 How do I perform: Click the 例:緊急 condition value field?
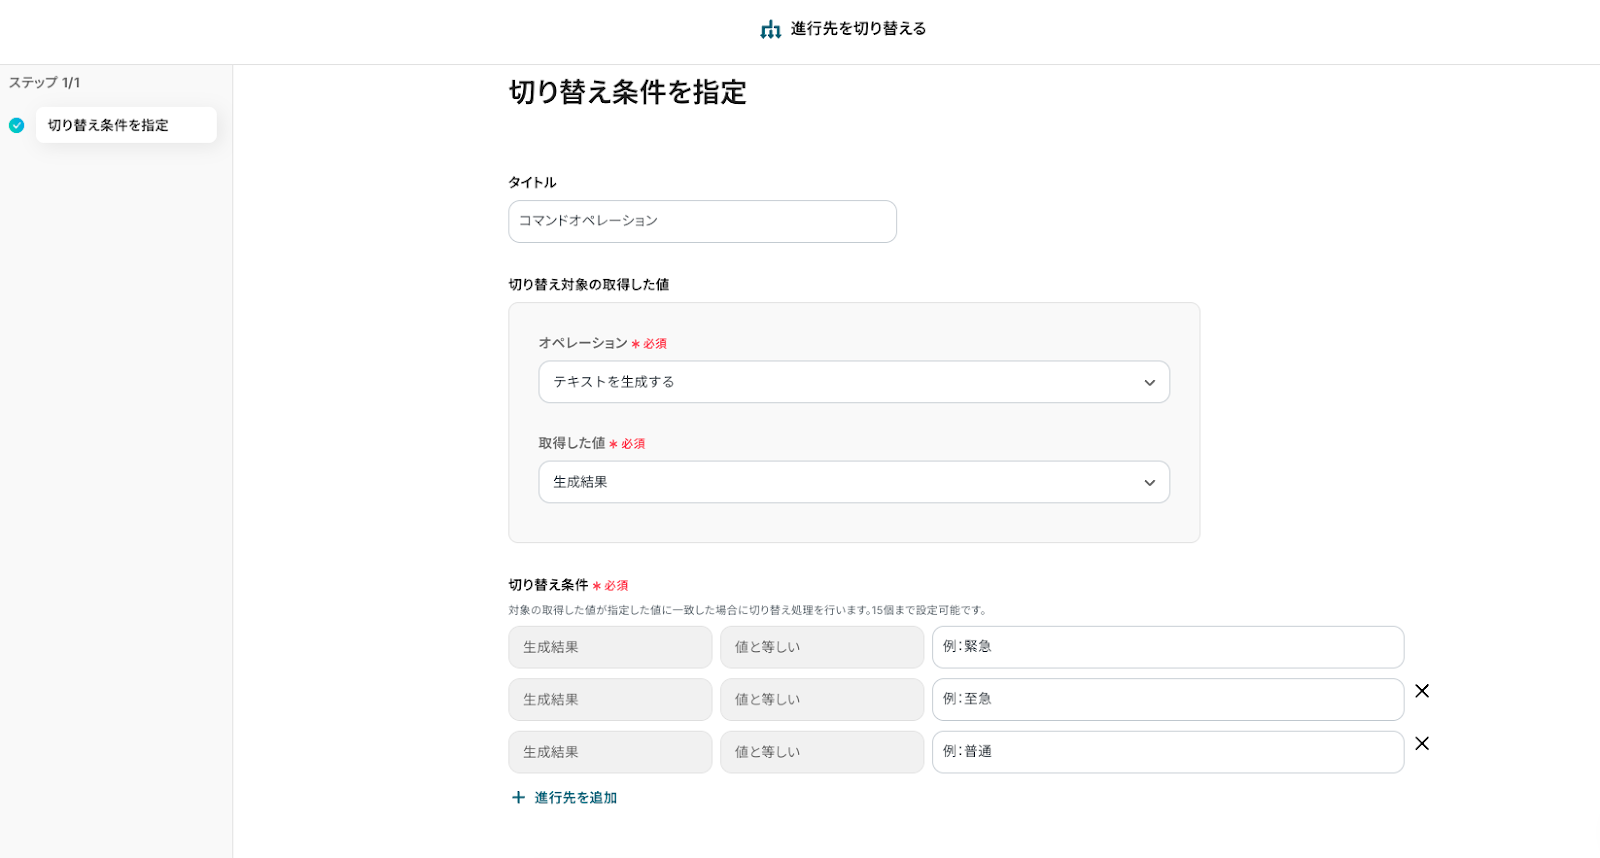pos(1168,647)
